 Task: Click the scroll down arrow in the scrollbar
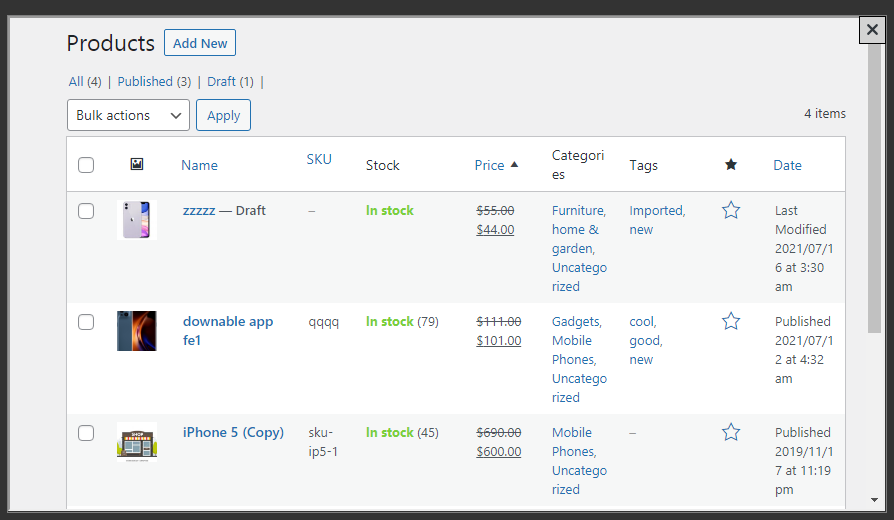click(x=874, y=499)
